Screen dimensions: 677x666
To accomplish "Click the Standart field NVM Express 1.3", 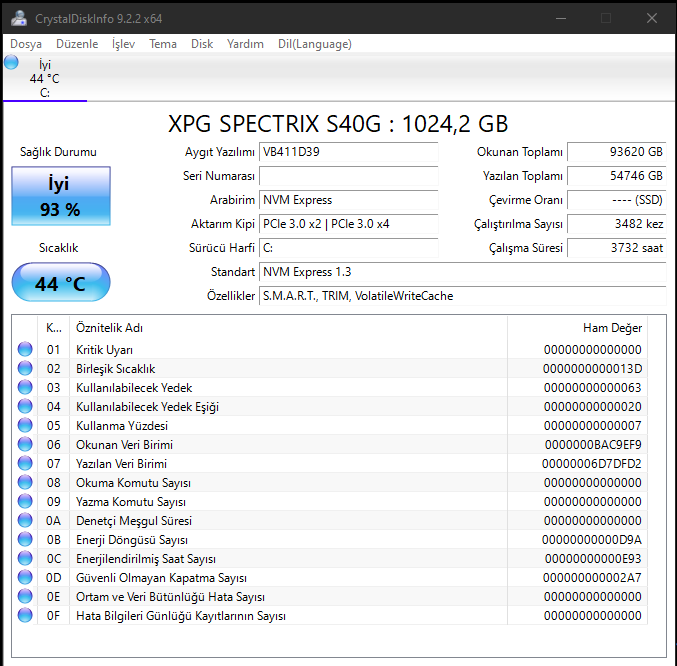I will (463, 272).
